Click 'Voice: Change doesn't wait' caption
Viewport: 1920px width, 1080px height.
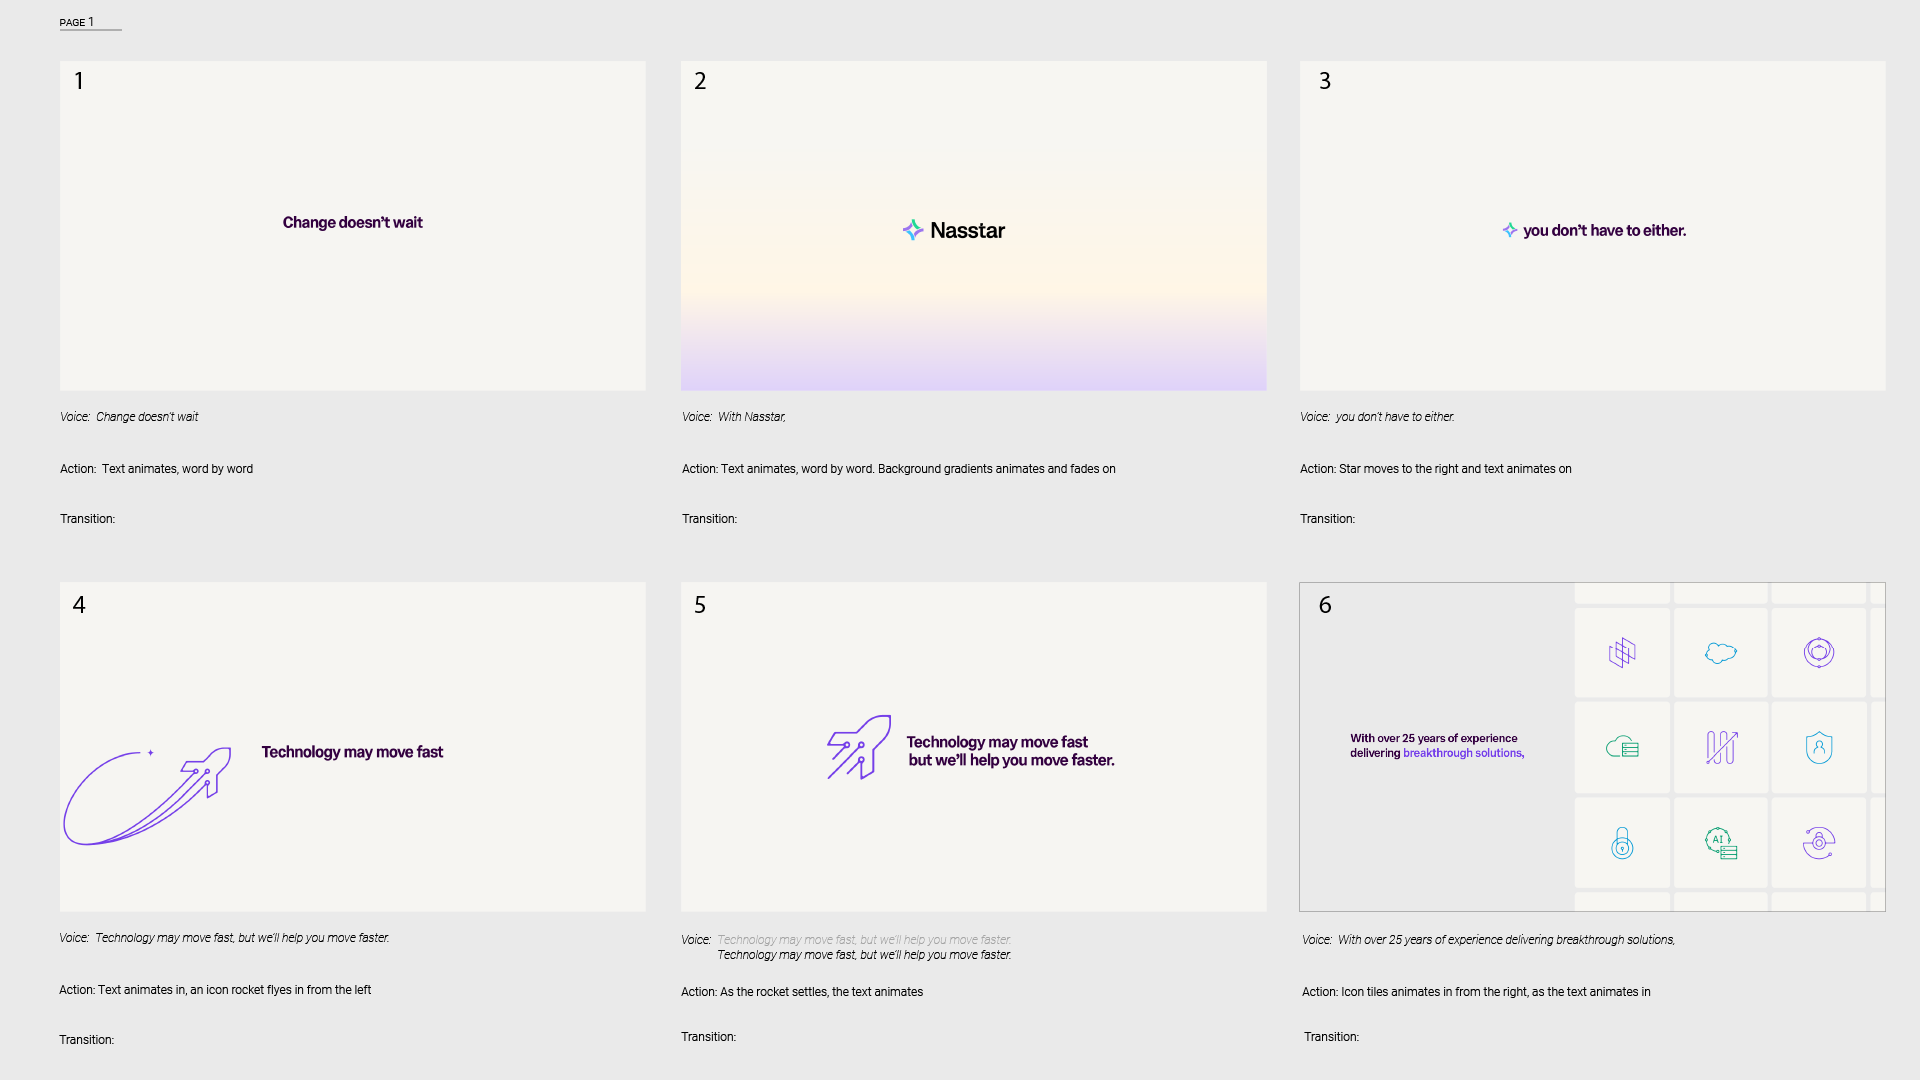129,417
